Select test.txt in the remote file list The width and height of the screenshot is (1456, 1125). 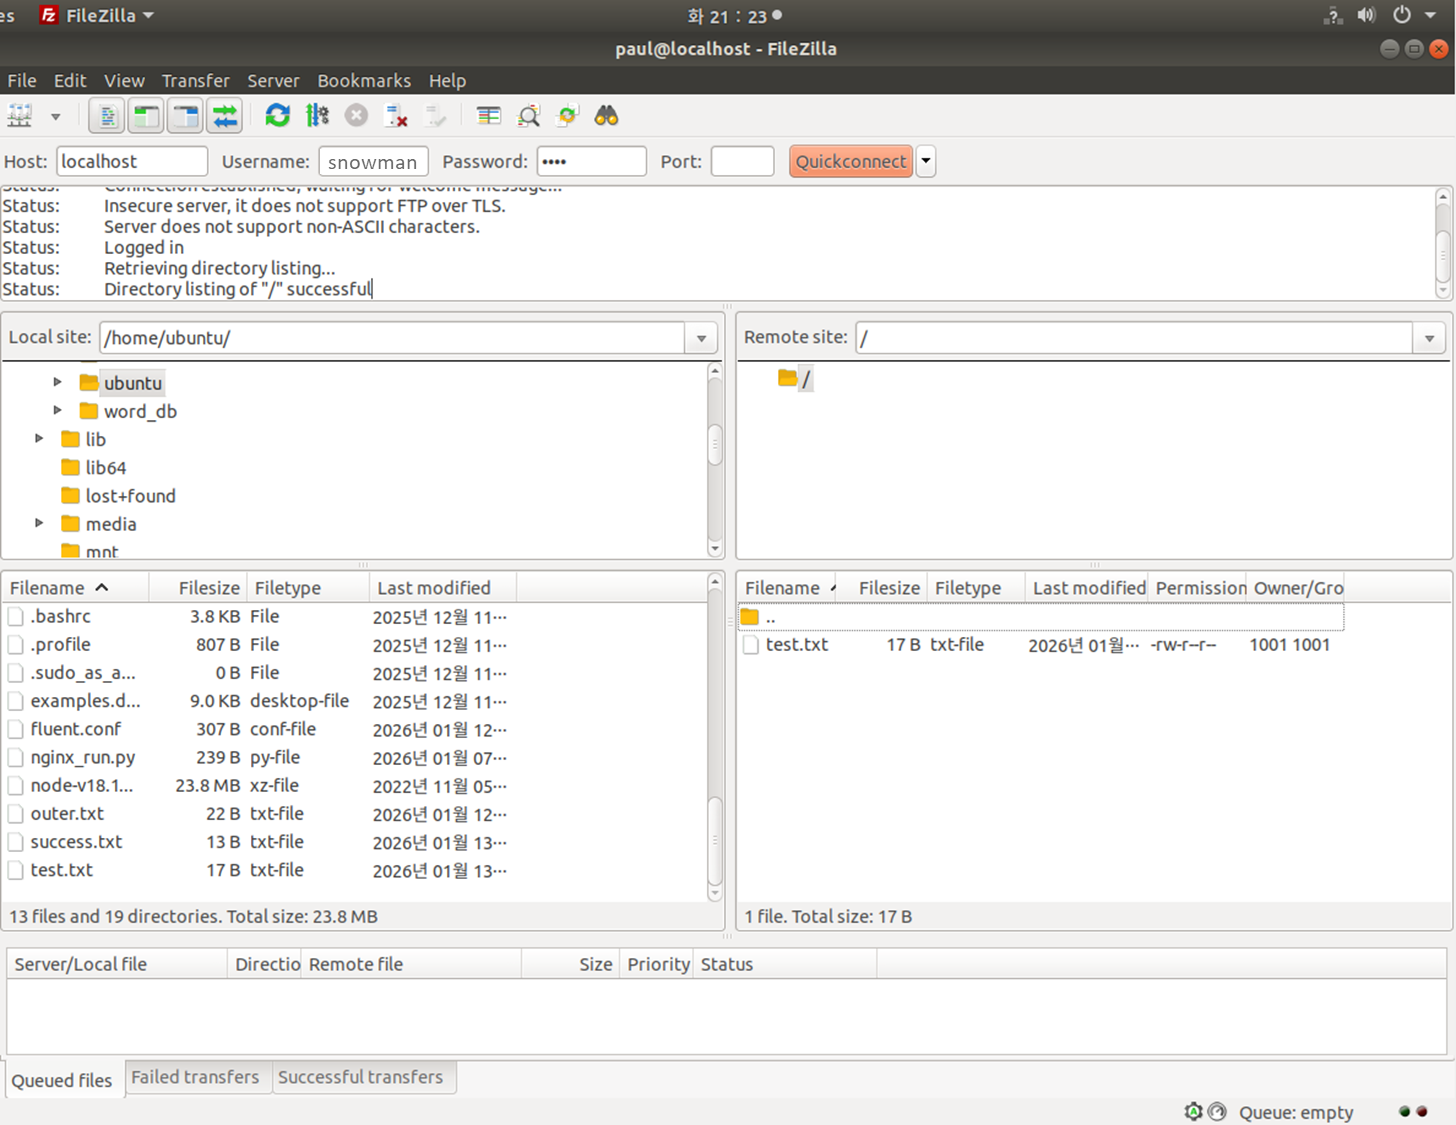click(x=1040, y=645)
